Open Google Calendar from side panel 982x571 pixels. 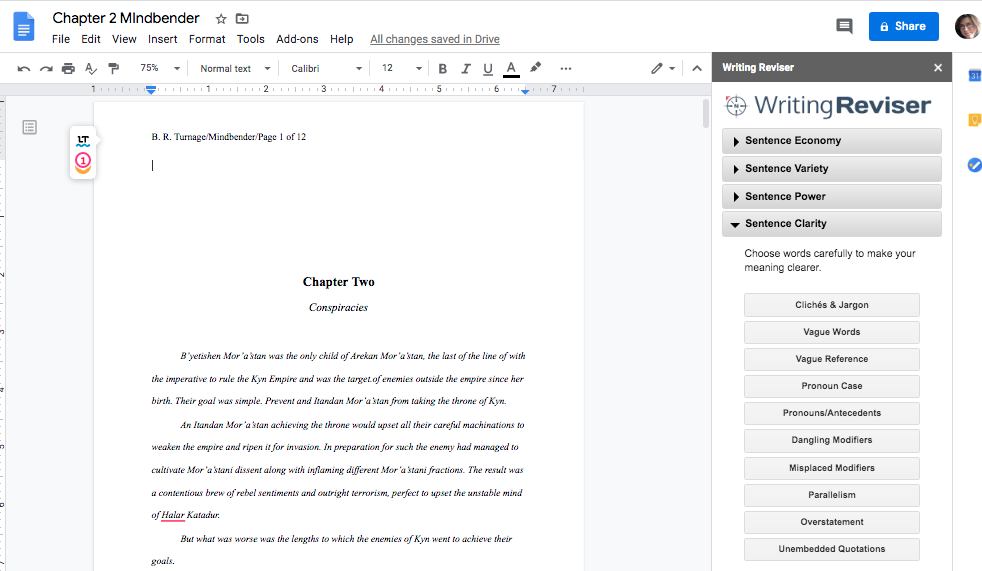(973, 76)
